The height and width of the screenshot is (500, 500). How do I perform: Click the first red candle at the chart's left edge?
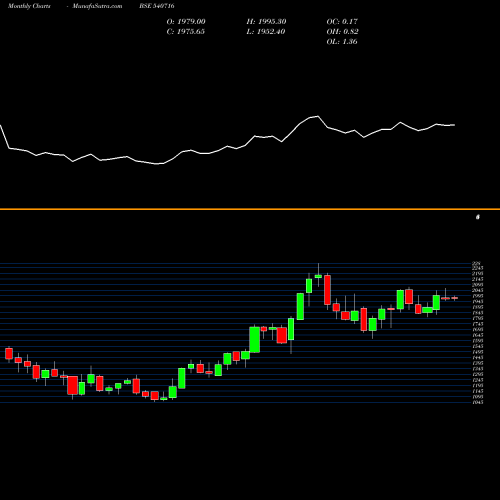tap(9, 354)
